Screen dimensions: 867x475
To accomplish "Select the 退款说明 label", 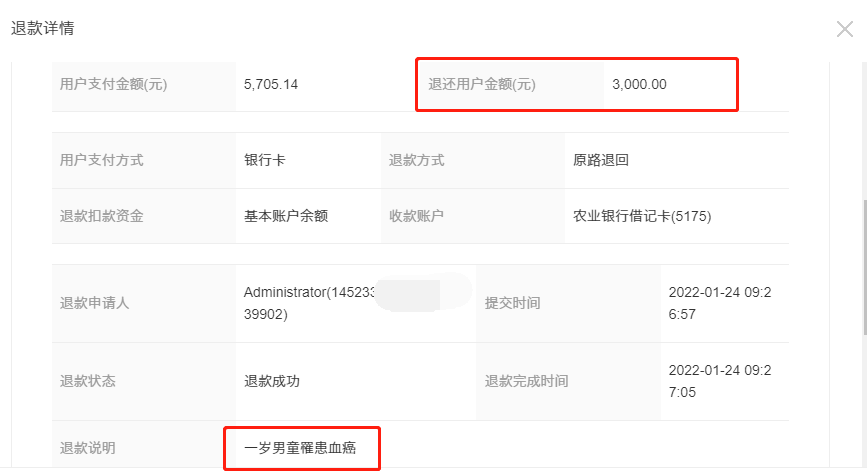I will (87, 448).
